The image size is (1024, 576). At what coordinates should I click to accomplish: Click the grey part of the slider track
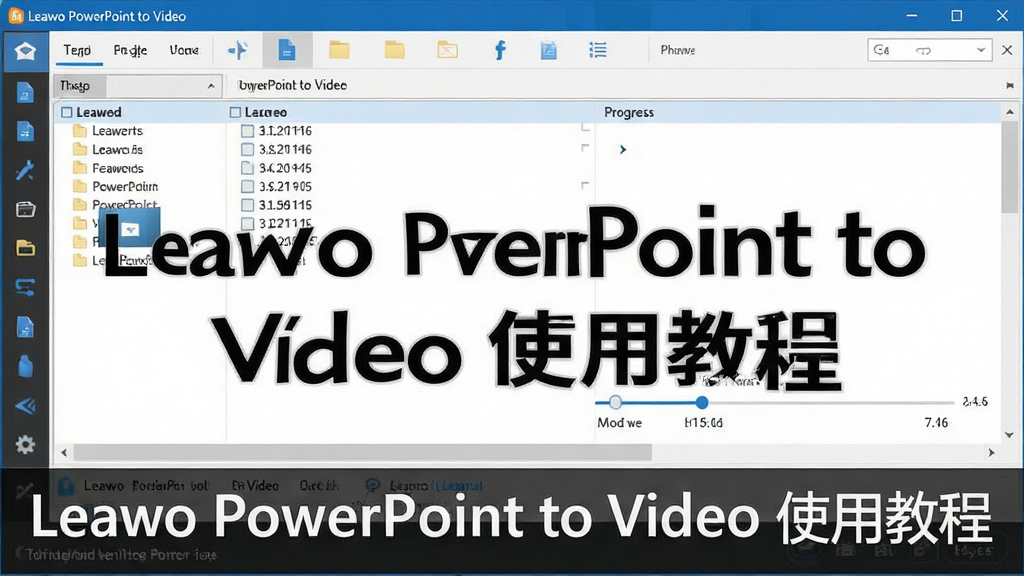point(831,402)
